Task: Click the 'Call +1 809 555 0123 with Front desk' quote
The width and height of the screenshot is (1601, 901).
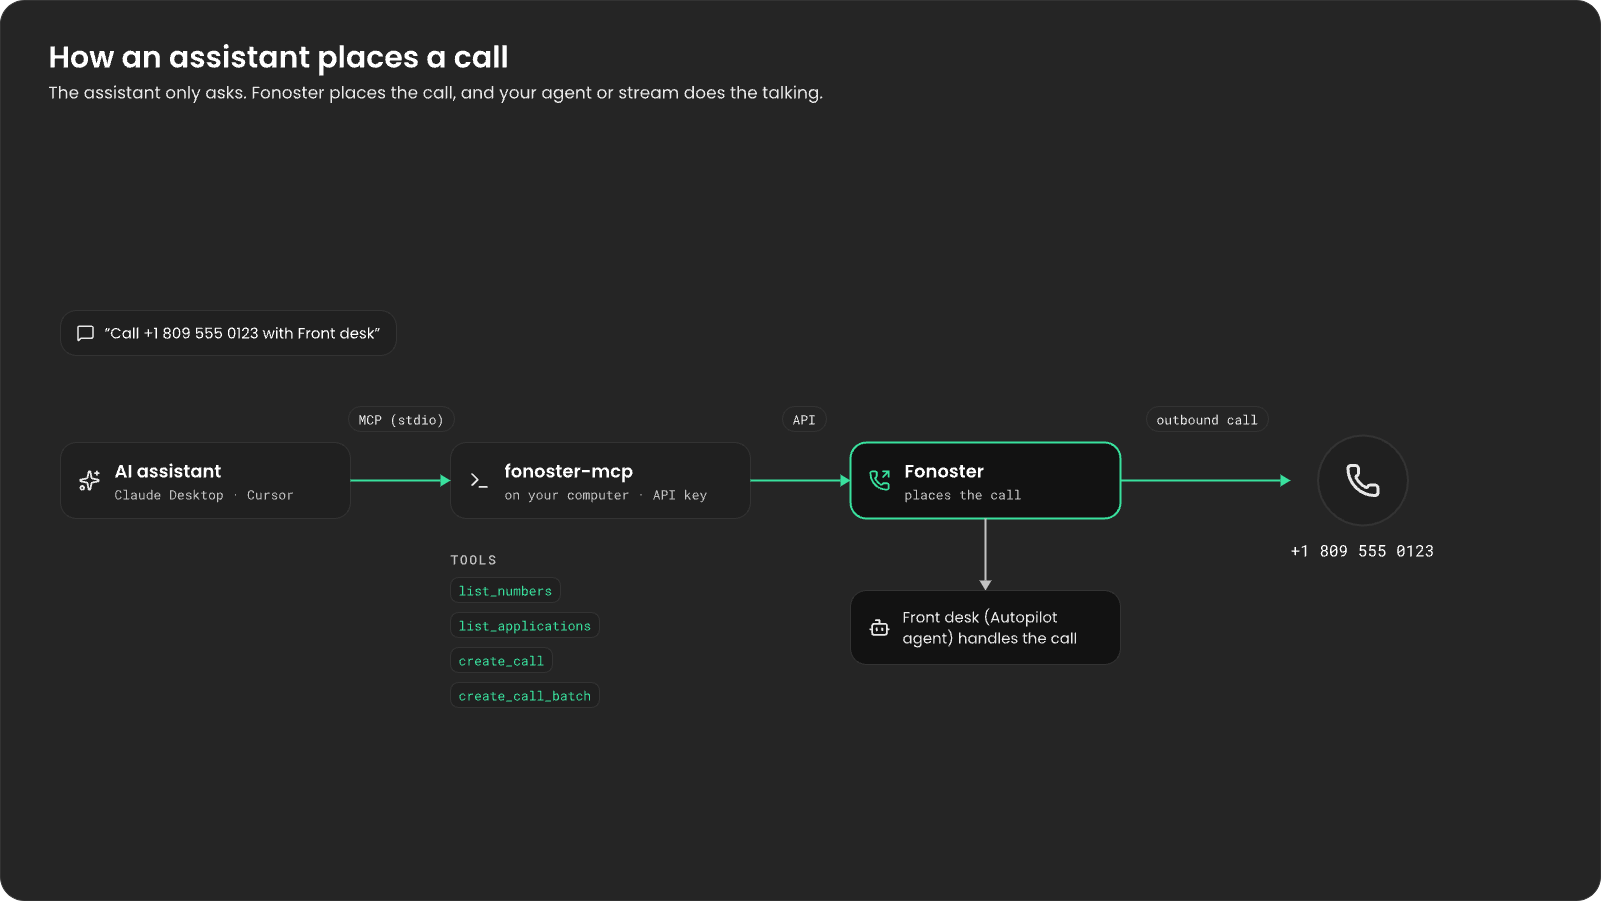Action: [x=243, y=333]
